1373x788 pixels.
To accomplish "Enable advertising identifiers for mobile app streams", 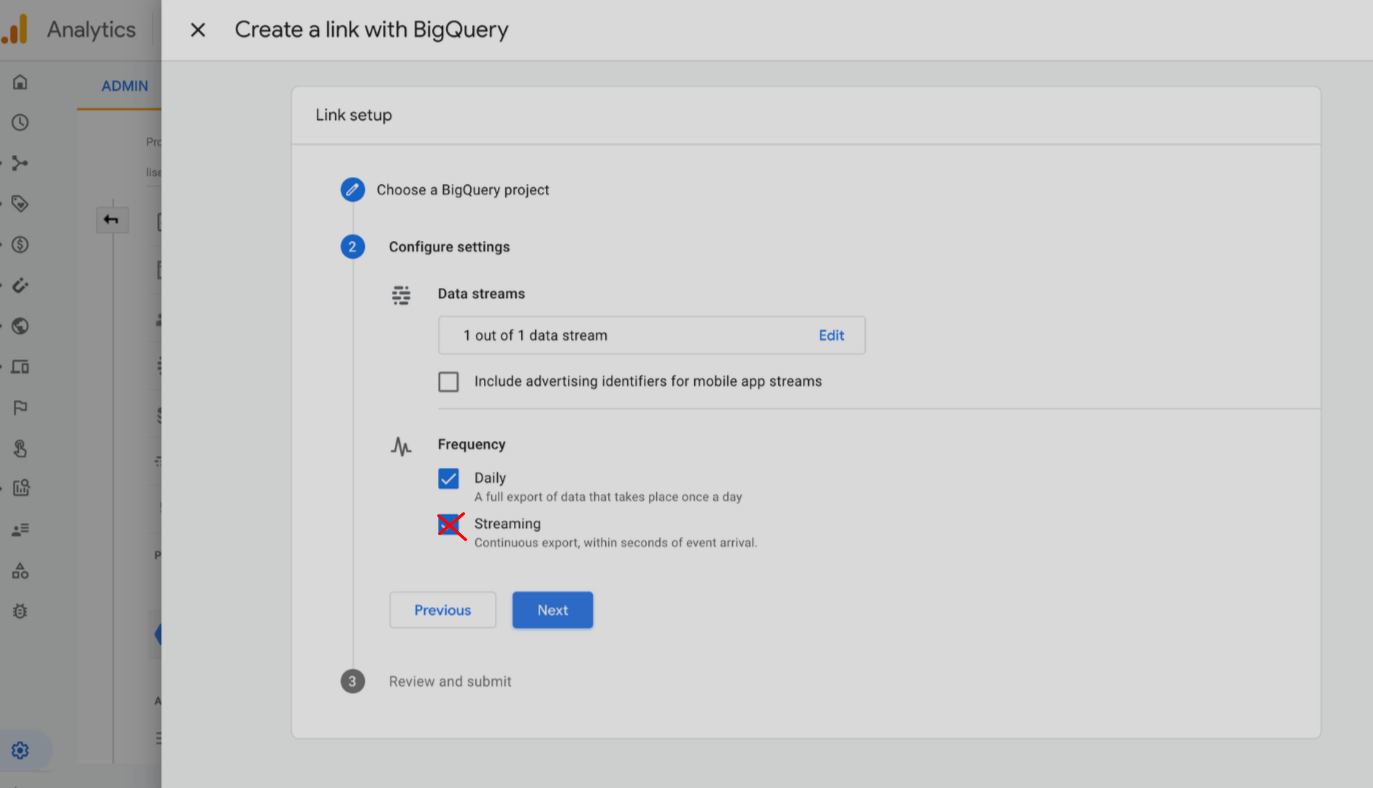I will [449, 382].
